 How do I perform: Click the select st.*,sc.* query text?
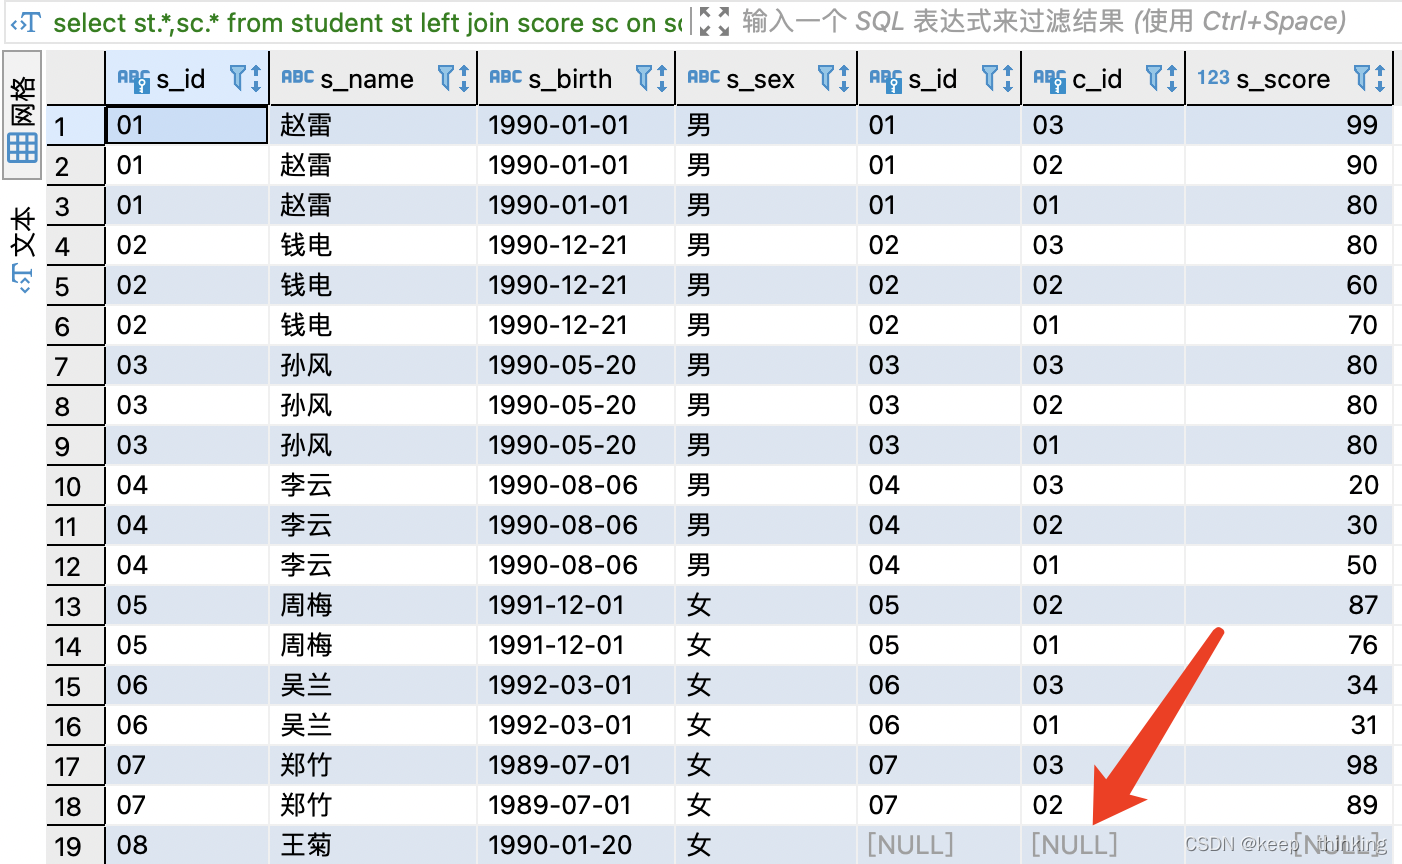point(366,22)
